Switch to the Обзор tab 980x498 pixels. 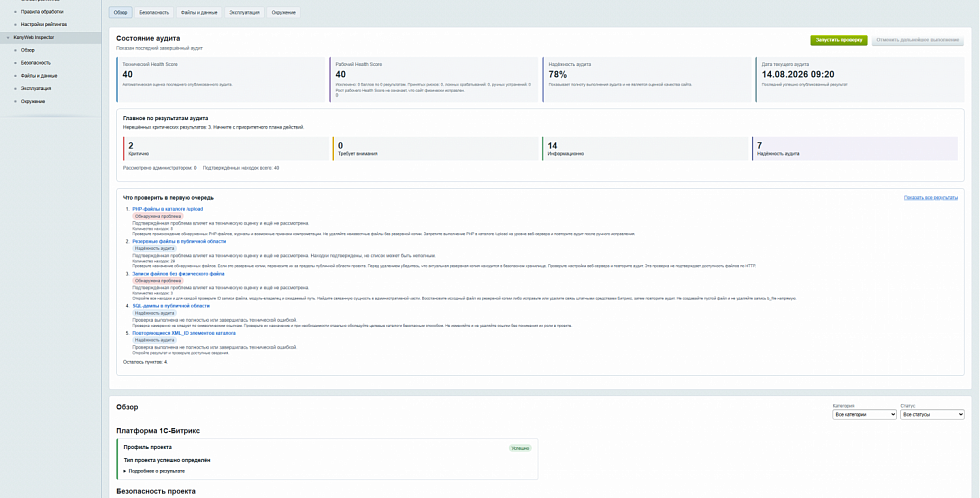[119, 12]
